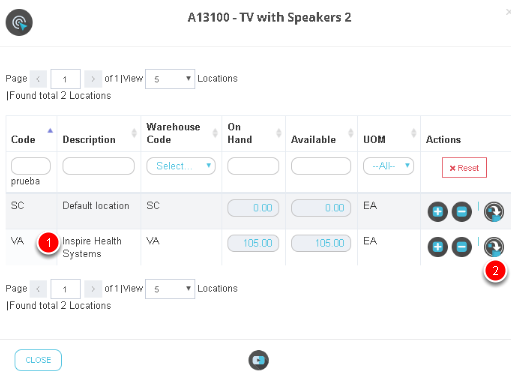Screen dimensions: 511x375
Task: Click the minus icon in the SC row
Action: click(x=461, y=212)
